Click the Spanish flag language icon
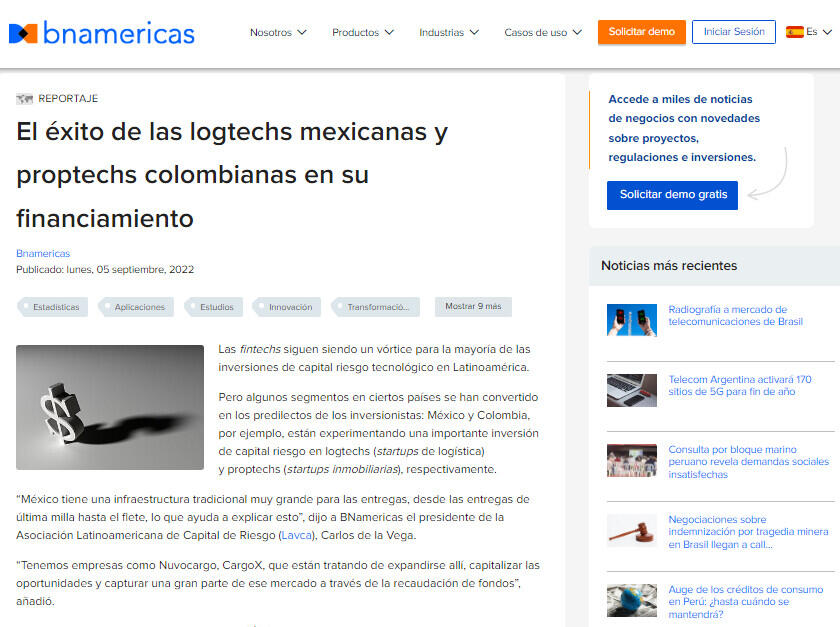 pos(795,32)
